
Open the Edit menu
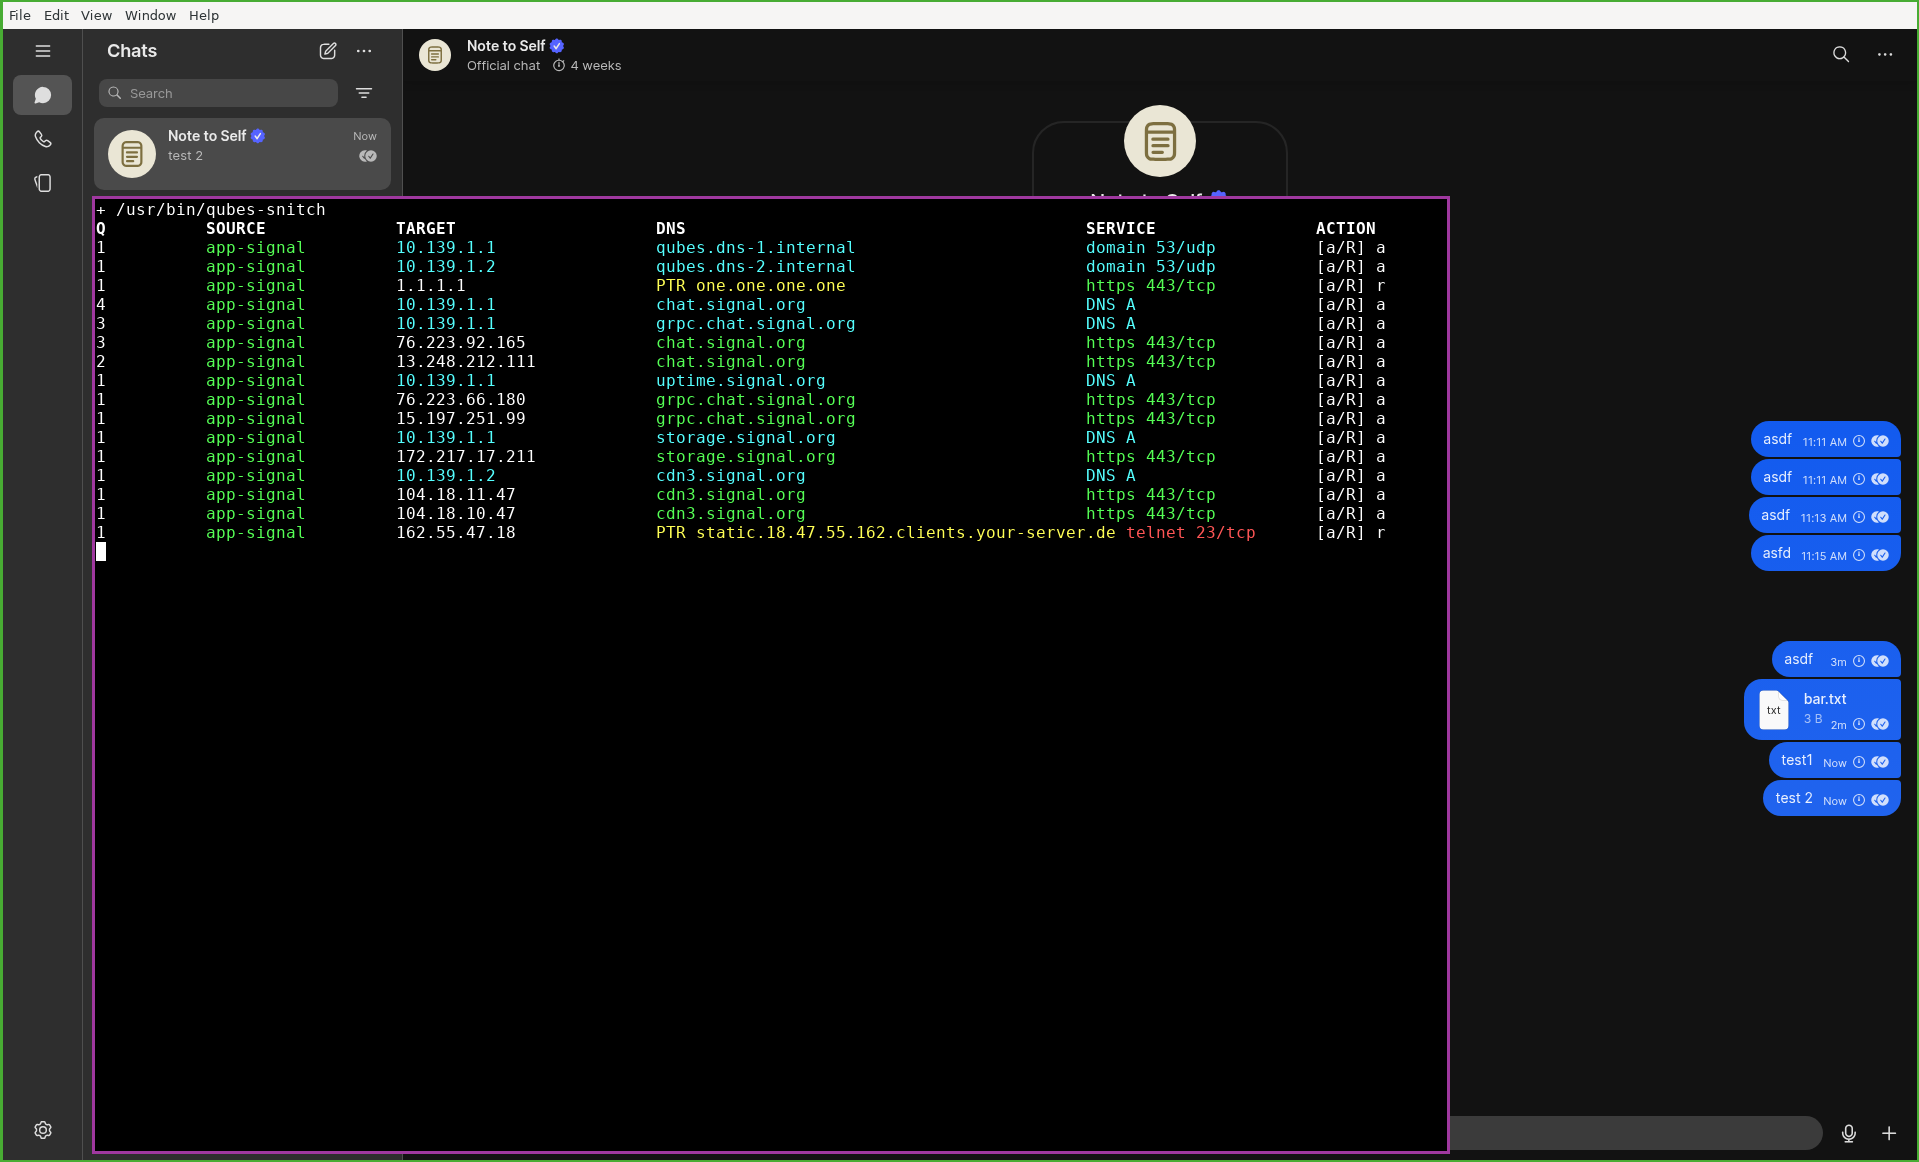(56, 15)
